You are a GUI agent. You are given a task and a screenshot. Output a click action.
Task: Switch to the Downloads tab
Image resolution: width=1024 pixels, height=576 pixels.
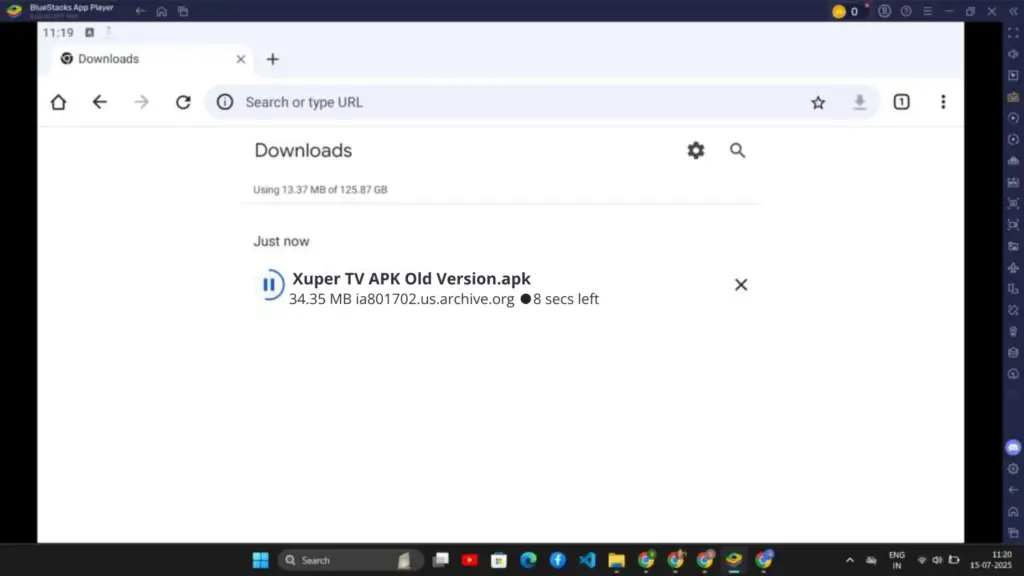[107, 59]
